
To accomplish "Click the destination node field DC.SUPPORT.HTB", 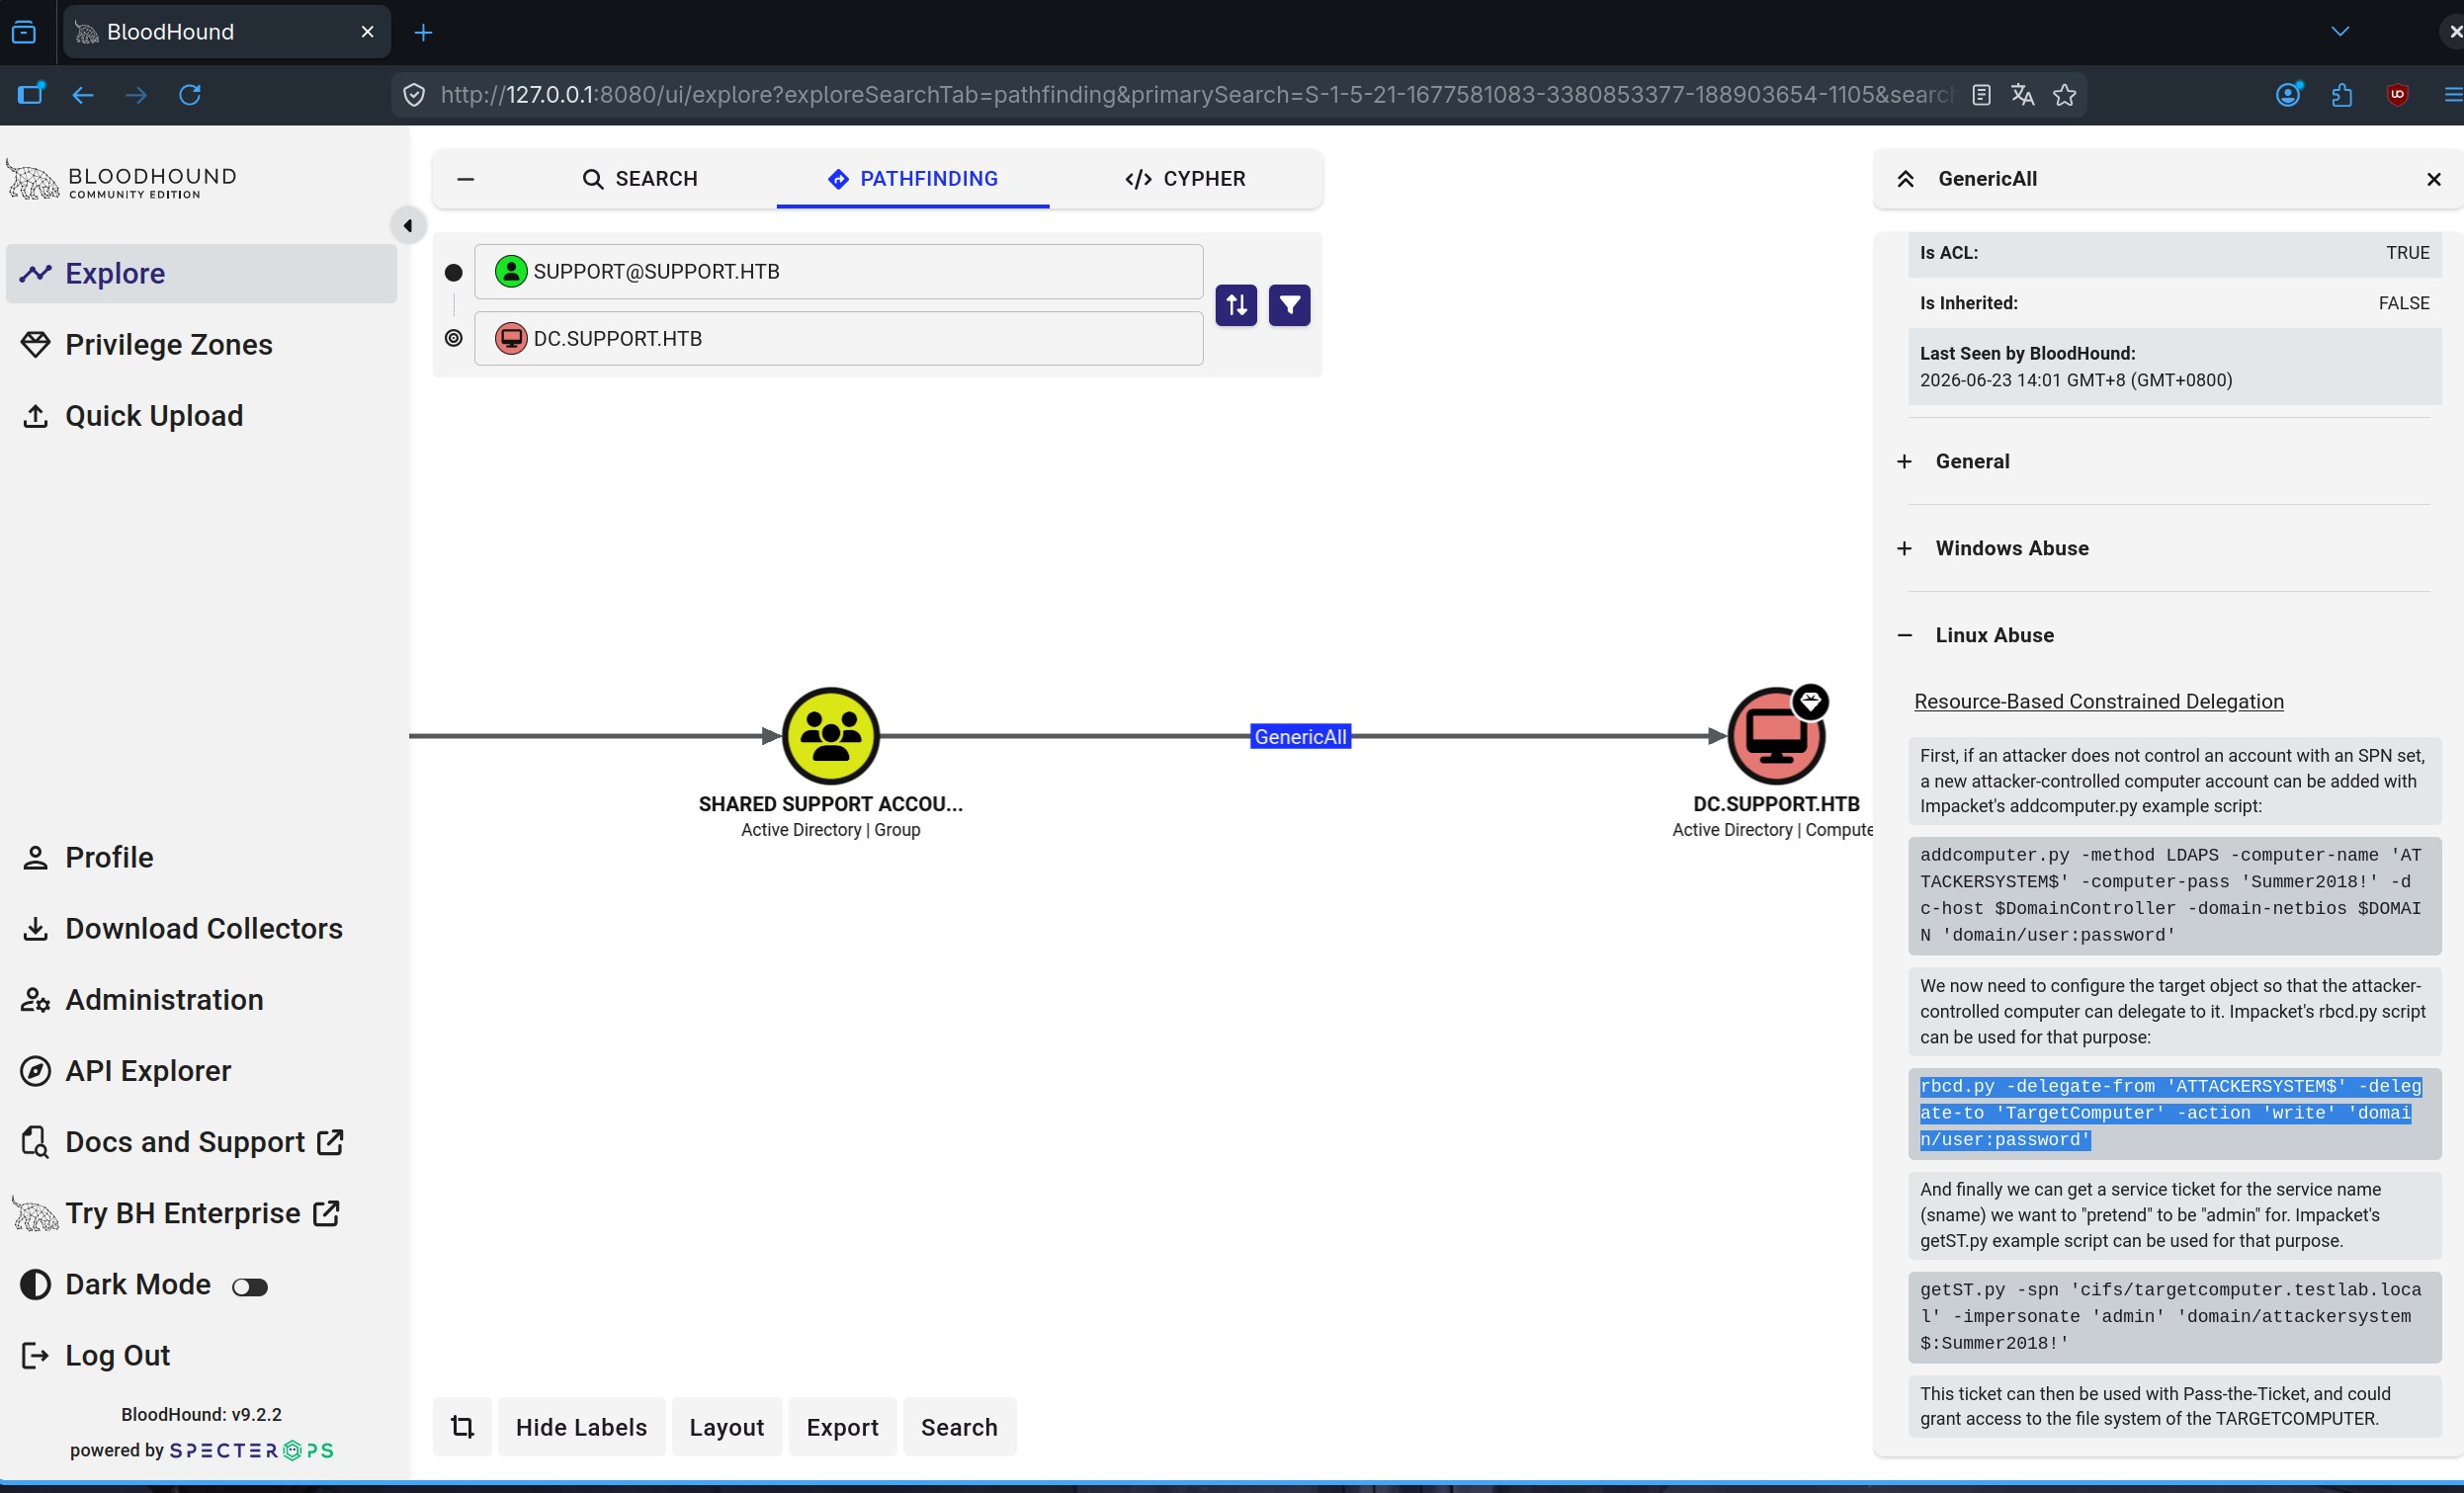I will point(838,338).
